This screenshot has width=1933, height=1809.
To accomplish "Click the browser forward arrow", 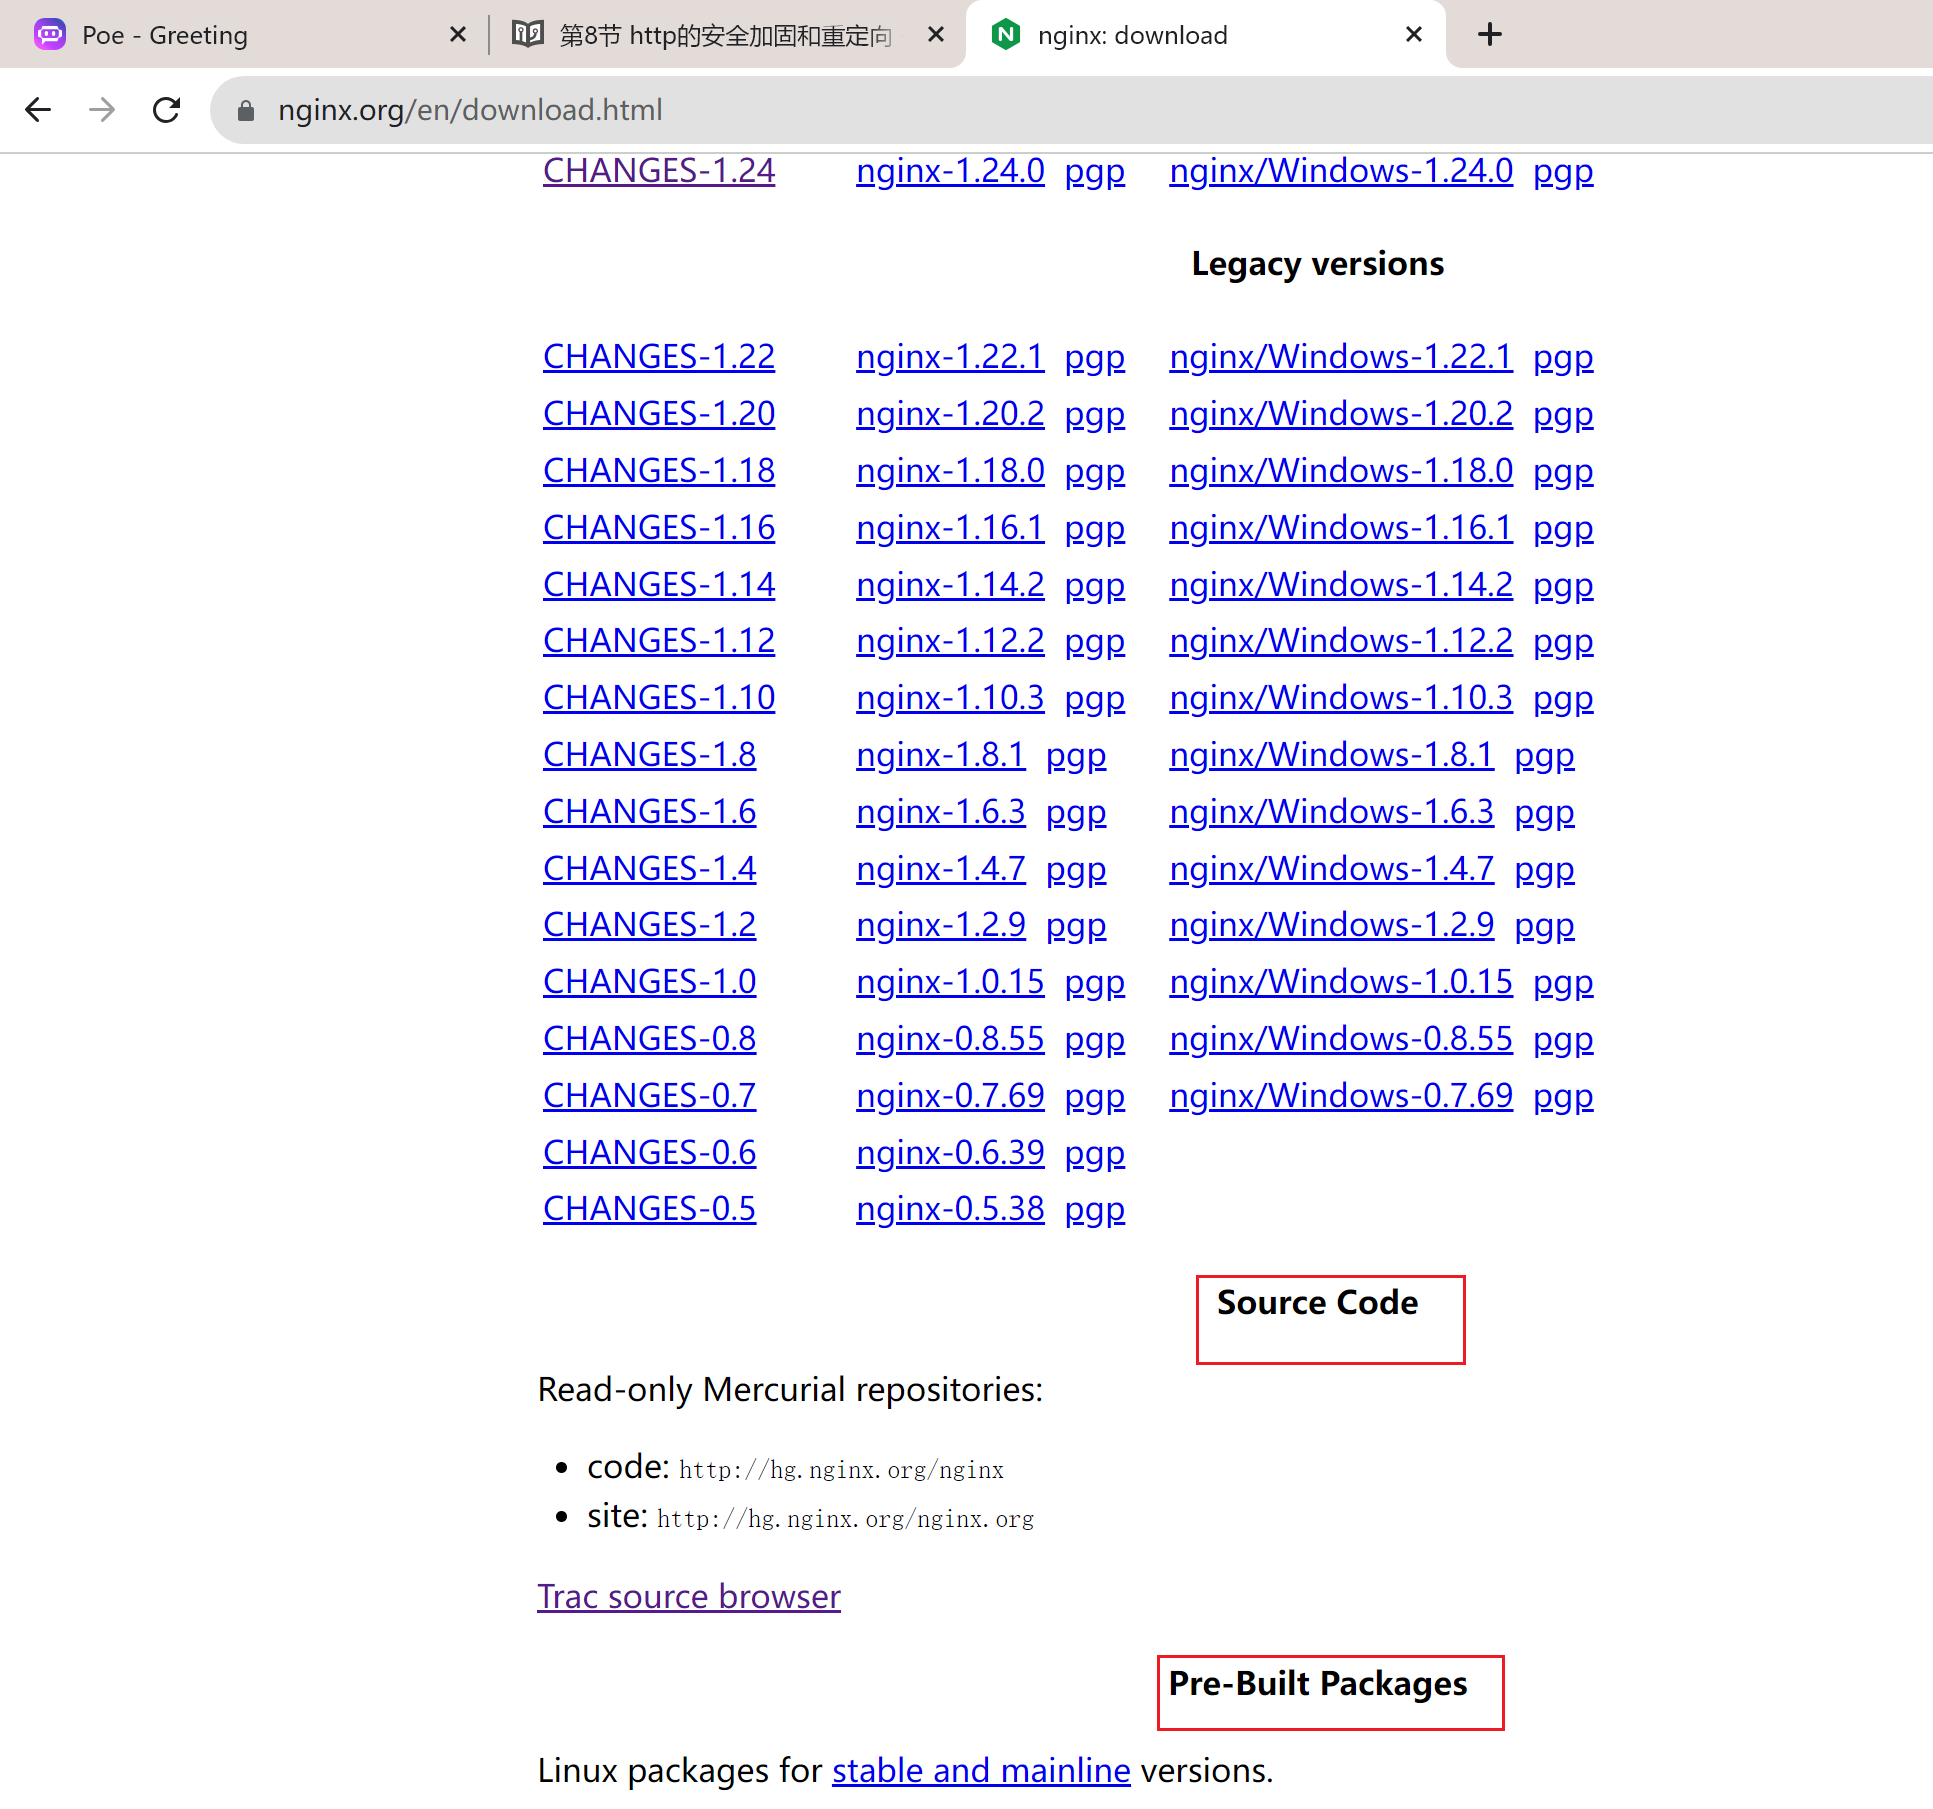I will (x=102, y=109).
